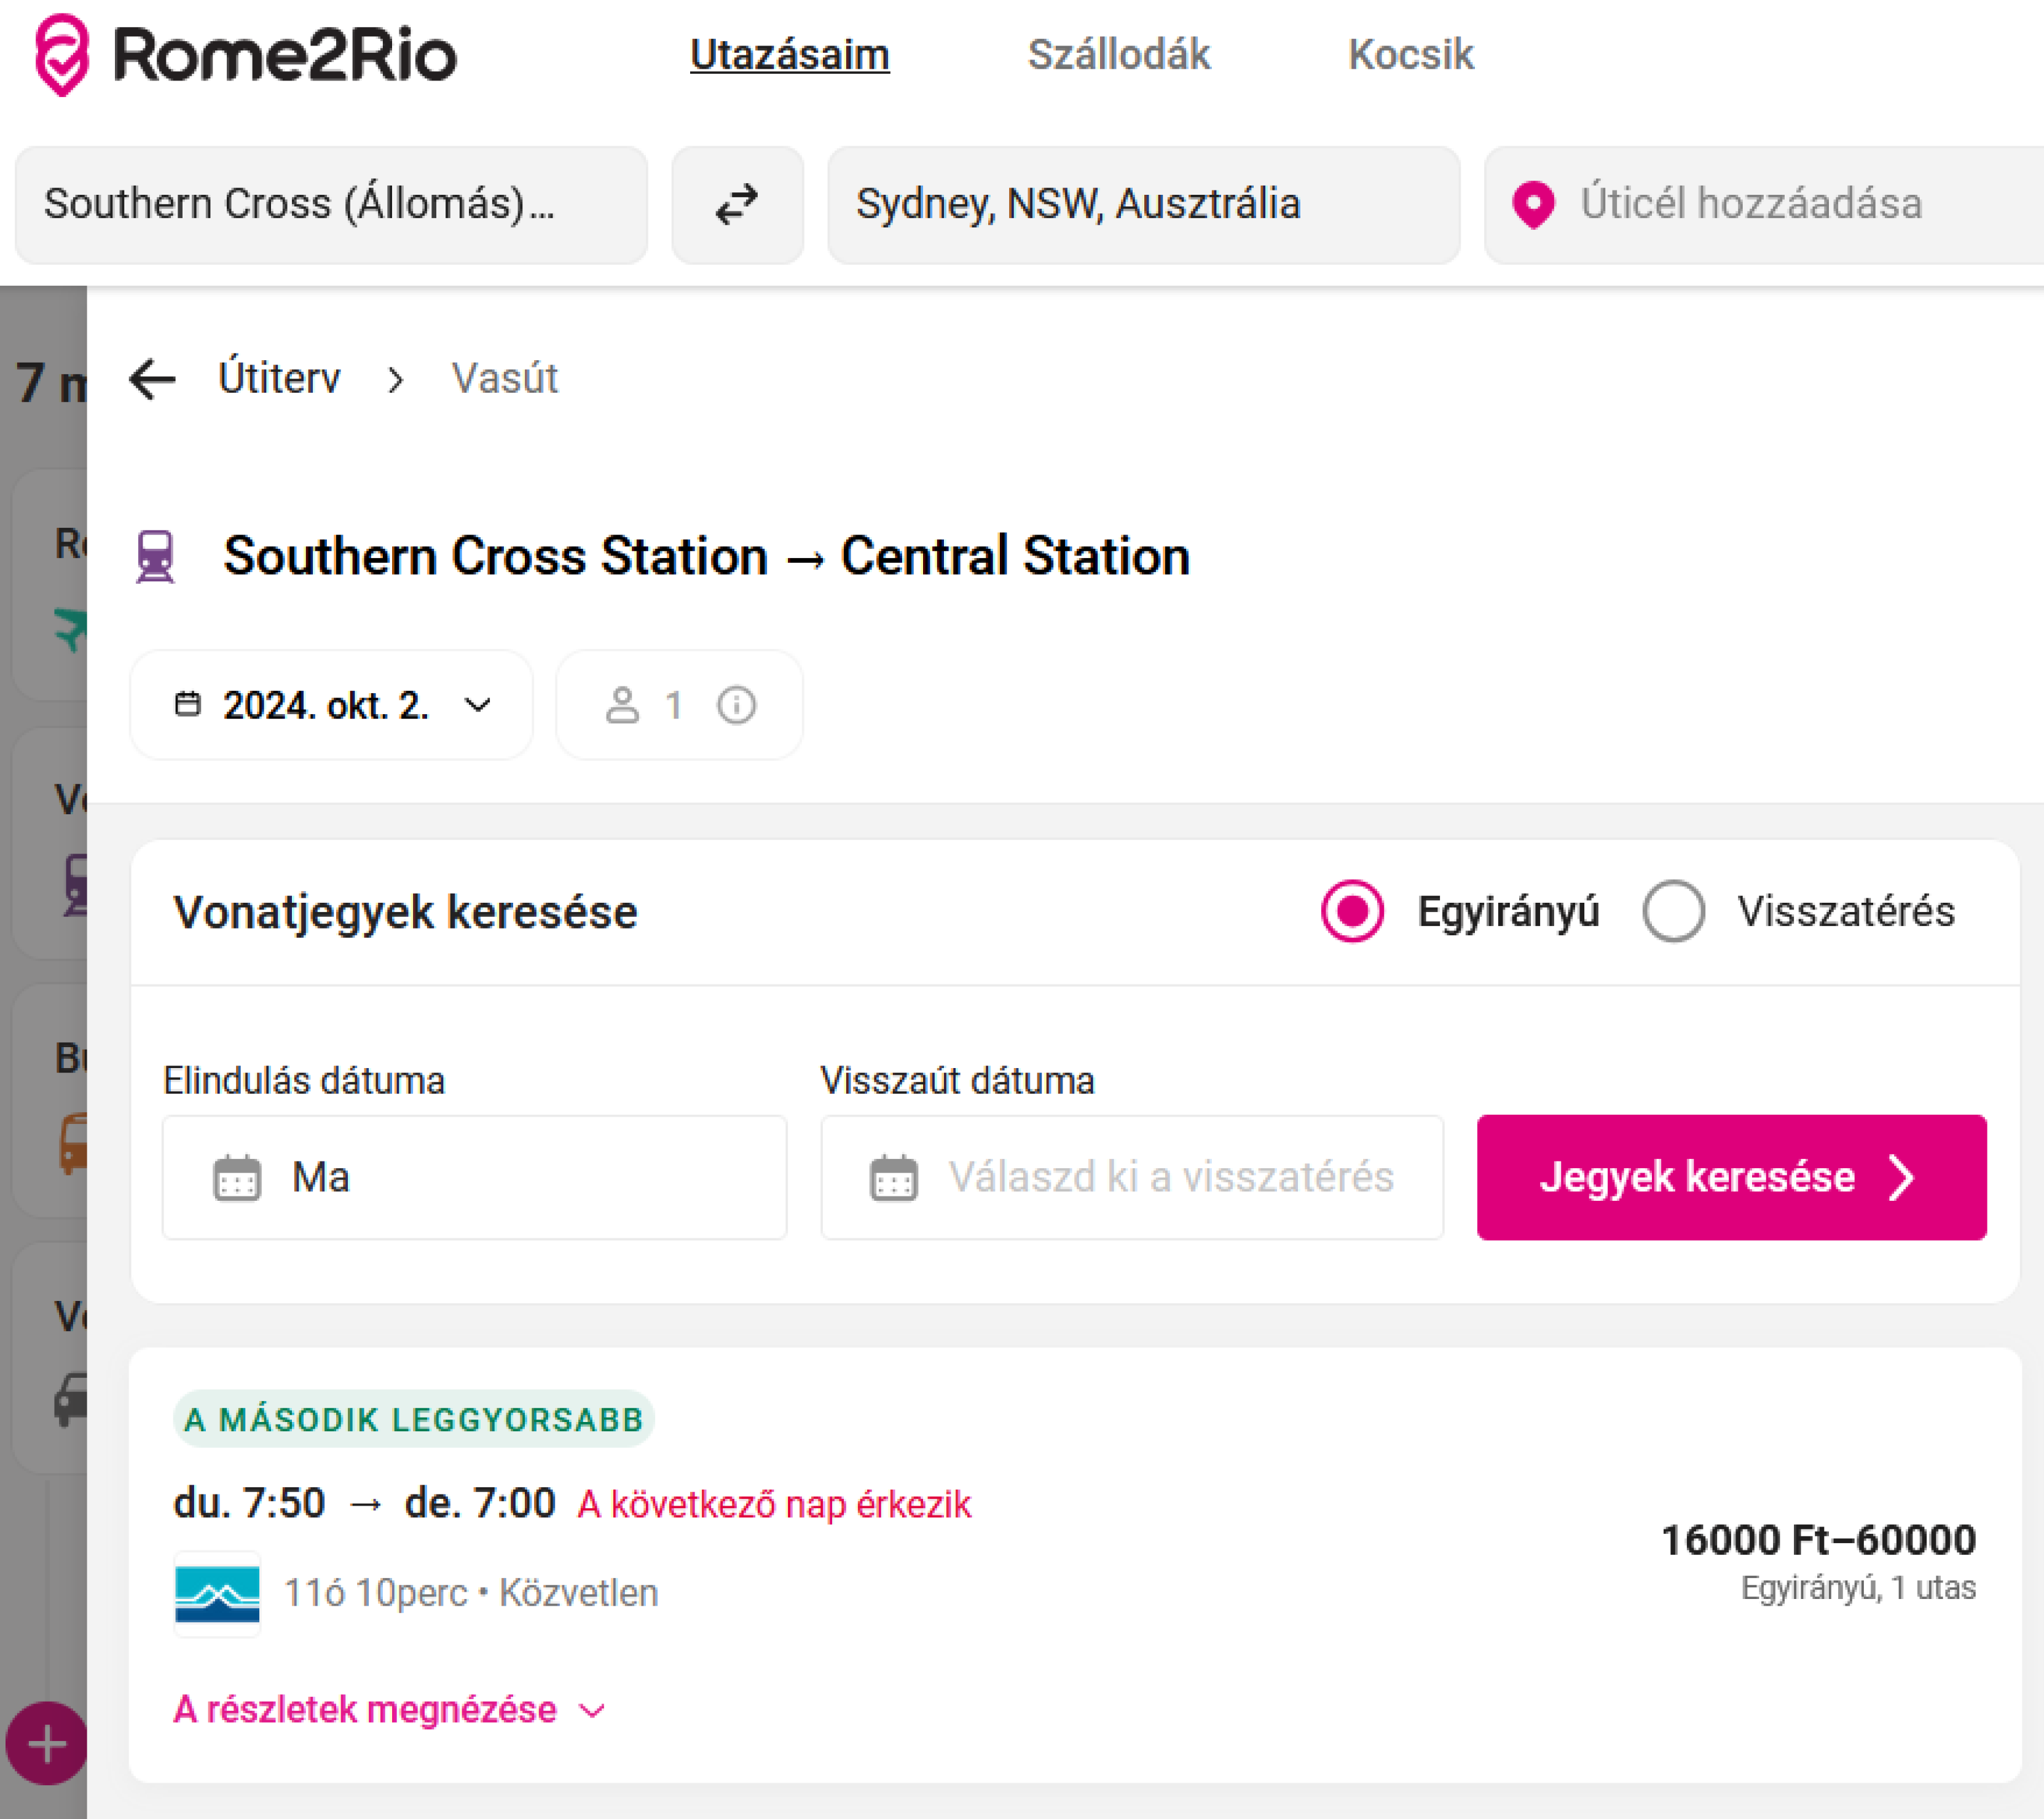Swap origin and destination with arrows icon
This screenshot has height=1819, width=2044.
pos(737,205)
